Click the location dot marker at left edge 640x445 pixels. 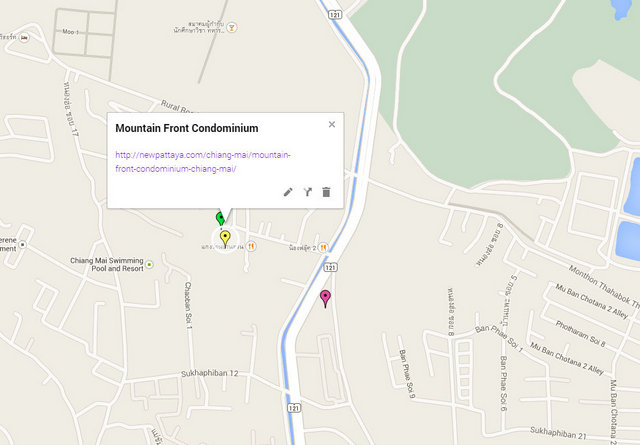(23, 244)
